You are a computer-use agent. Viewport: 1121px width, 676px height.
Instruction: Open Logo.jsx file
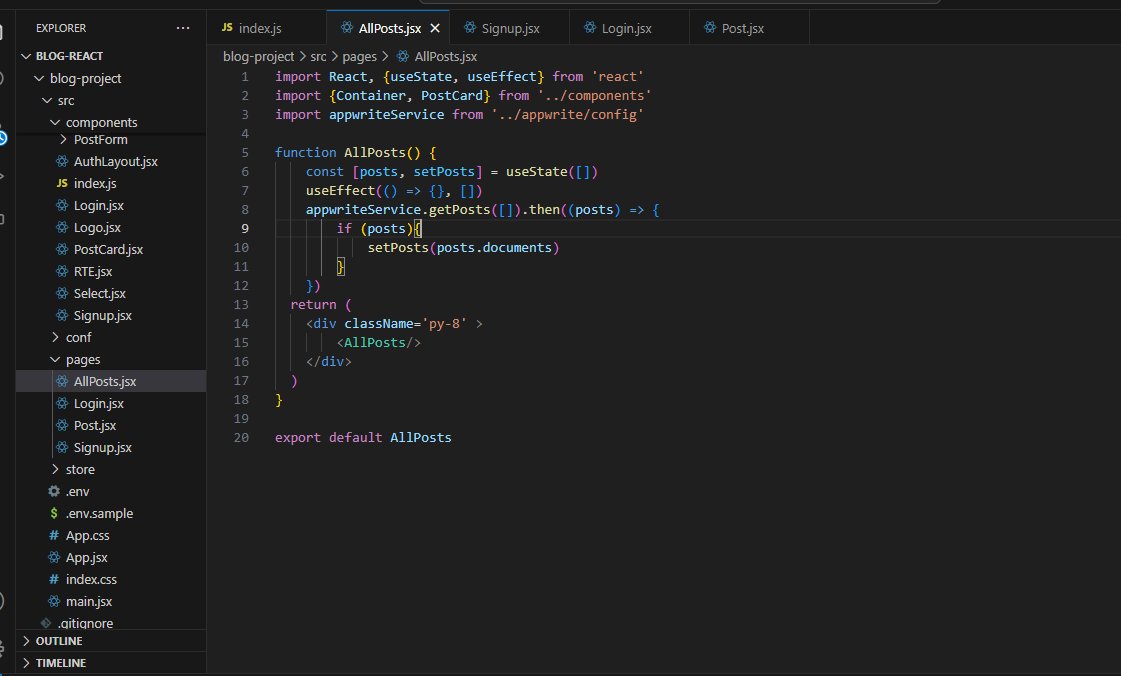pyautogui.click(x=111, y=227)
